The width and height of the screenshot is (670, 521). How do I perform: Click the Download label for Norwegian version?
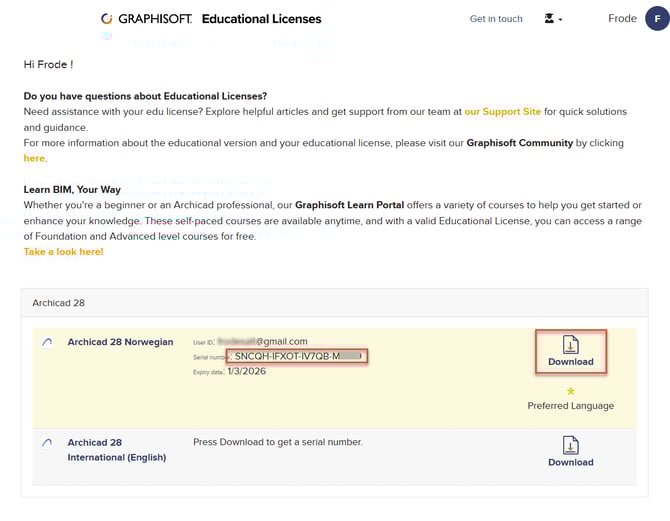(570, 362)
